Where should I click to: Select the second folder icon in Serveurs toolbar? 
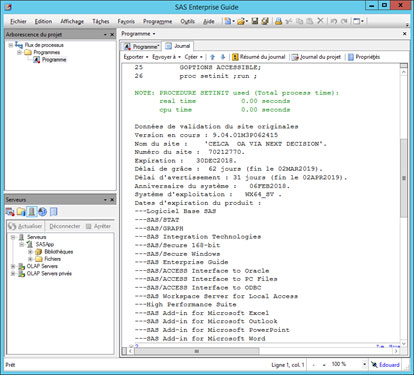coord(21,212)
